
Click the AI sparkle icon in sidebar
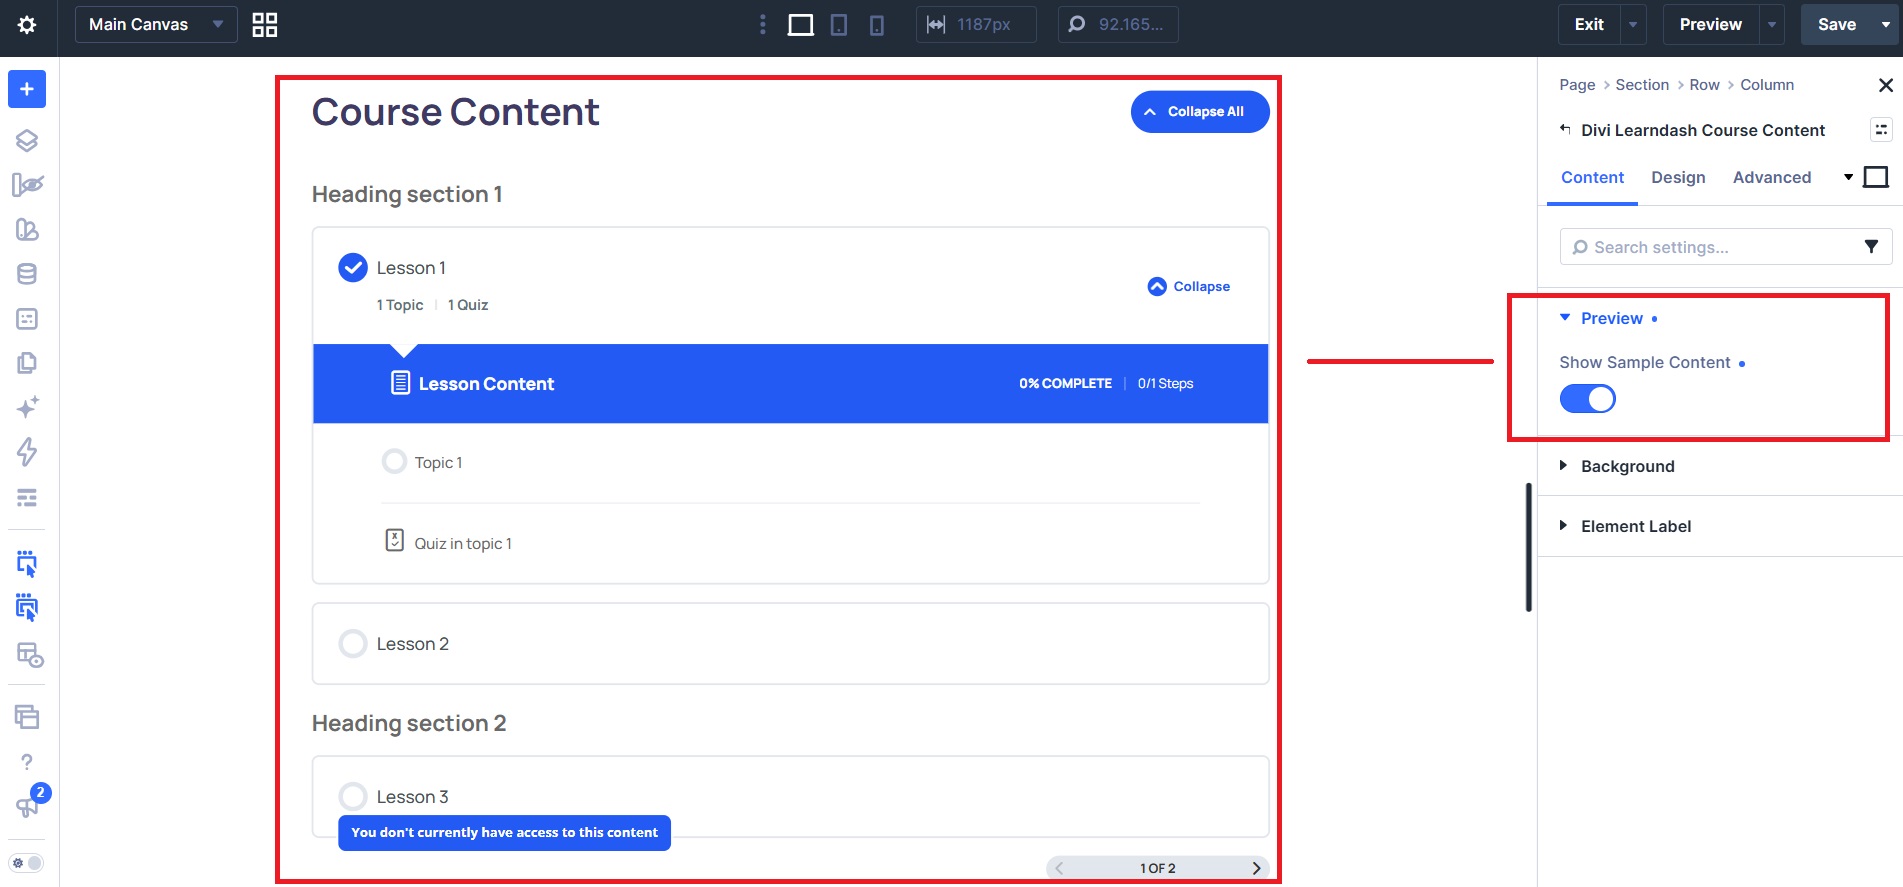point(27,407)
